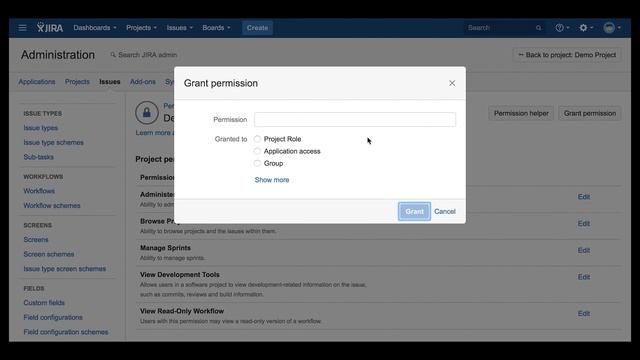The height and width of the screenshot is (360, 640).
Task: Open Issue types in sidebar
Action: click(x=41, y=128)
